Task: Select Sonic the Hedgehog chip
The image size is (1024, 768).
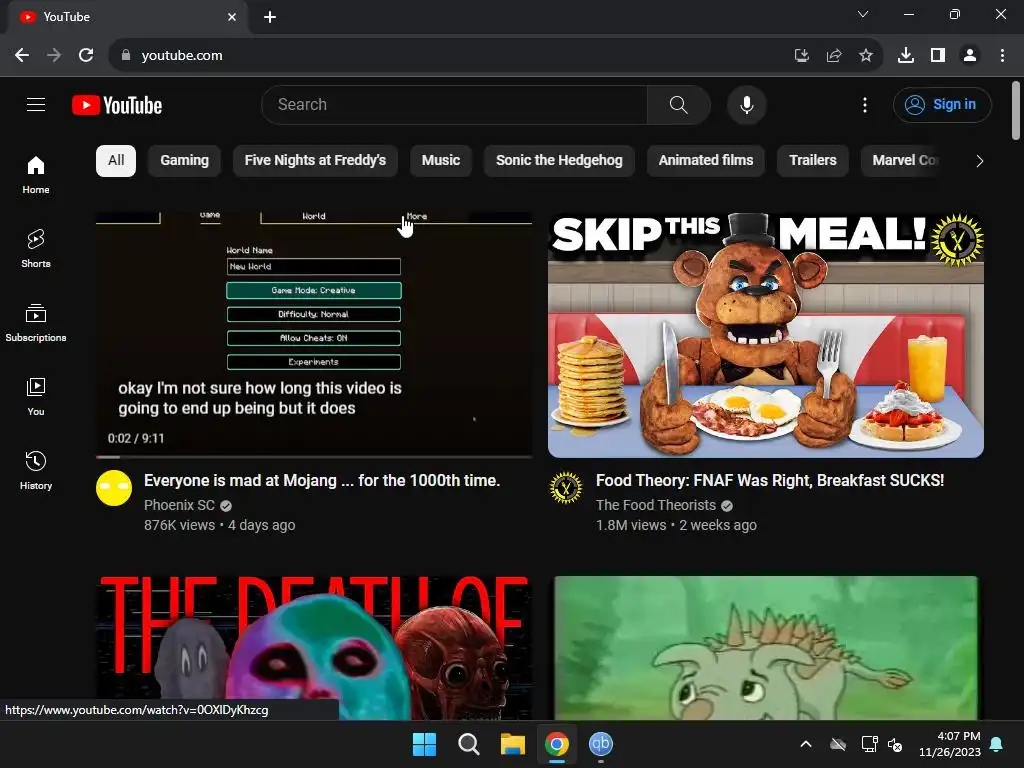Action: point(559,161)
